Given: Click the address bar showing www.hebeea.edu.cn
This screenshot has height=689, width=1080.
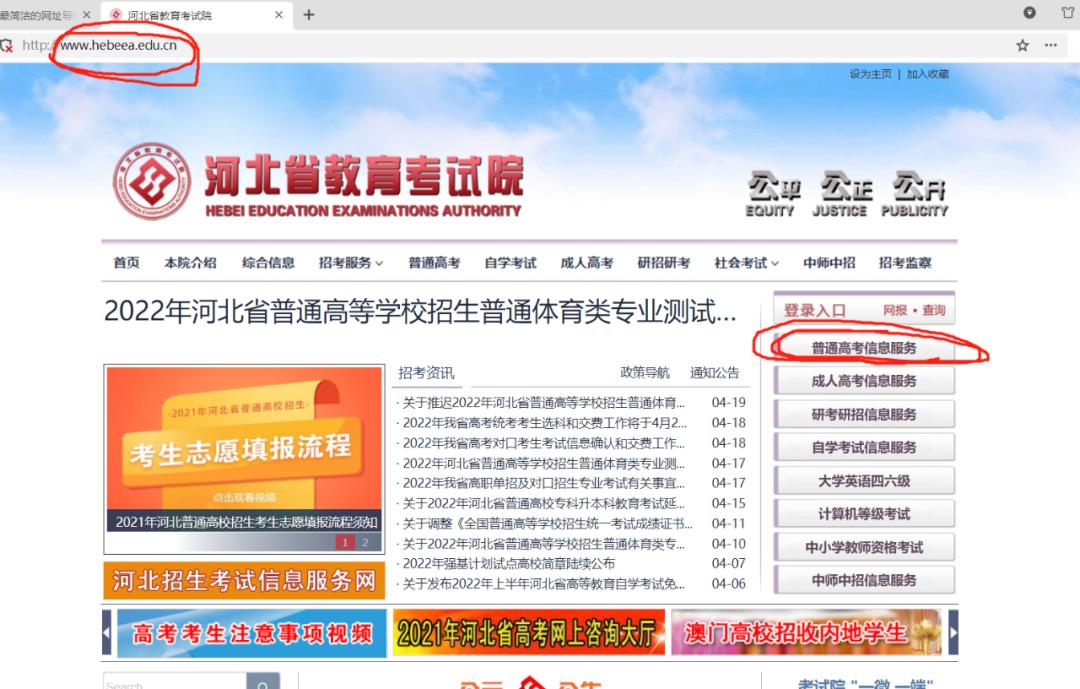Looking at the screenshot, I should click(x=118, y=46).
